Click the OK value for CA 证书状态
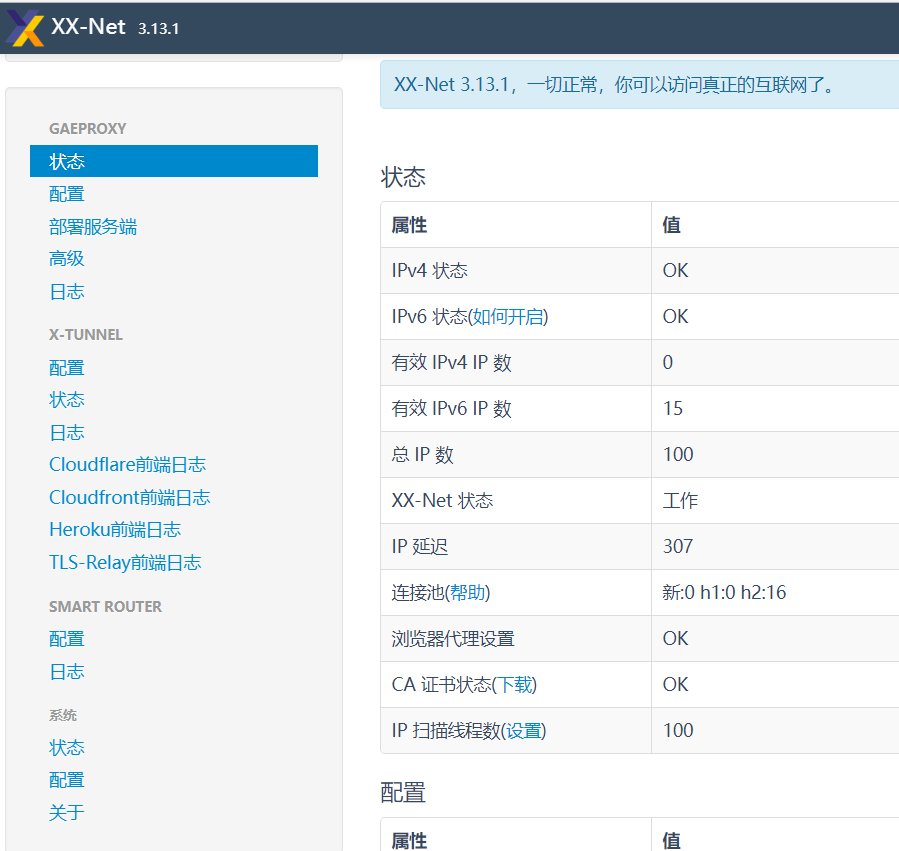The height and width of the screenshot is (851, 899). tap(675, 684)
